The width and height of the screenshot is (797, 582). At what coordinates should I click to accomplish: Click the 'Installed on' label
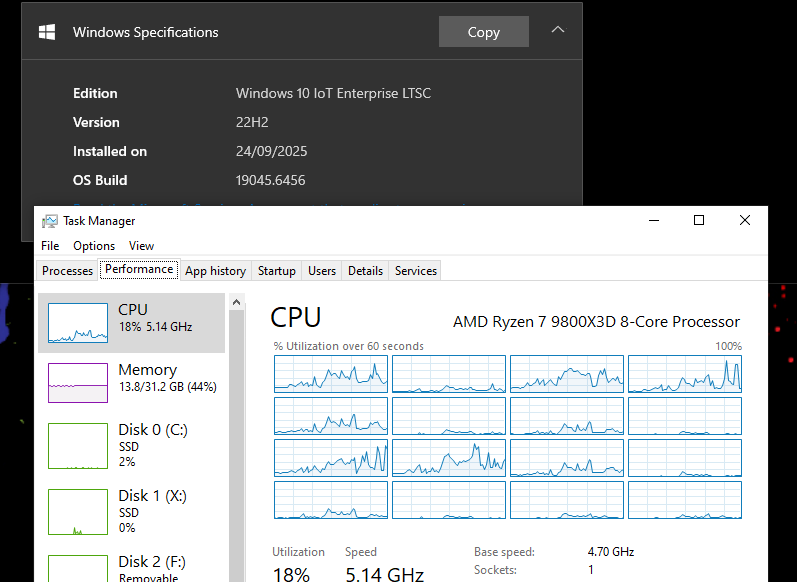110,151
